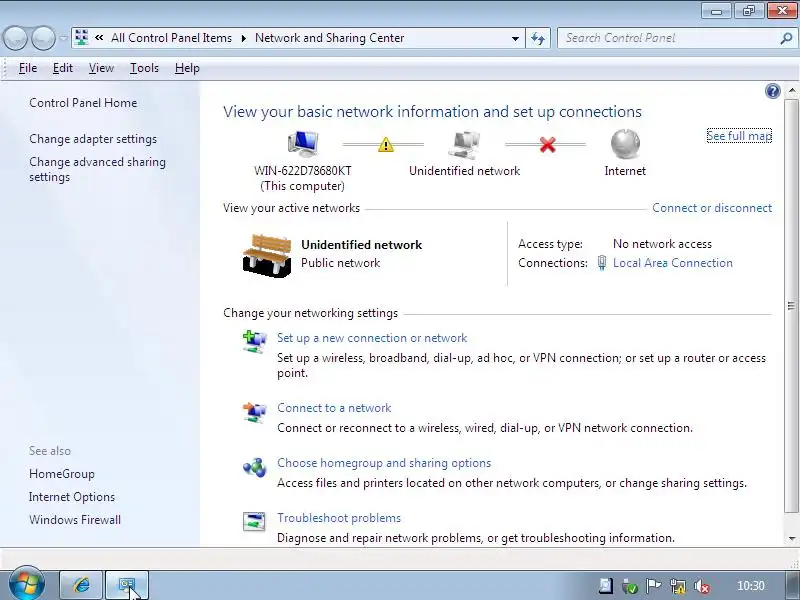Image resolution: width=800 pixels, height=600 pixels.
Task: Open the Help menu
Action: (x=187, y=68)
